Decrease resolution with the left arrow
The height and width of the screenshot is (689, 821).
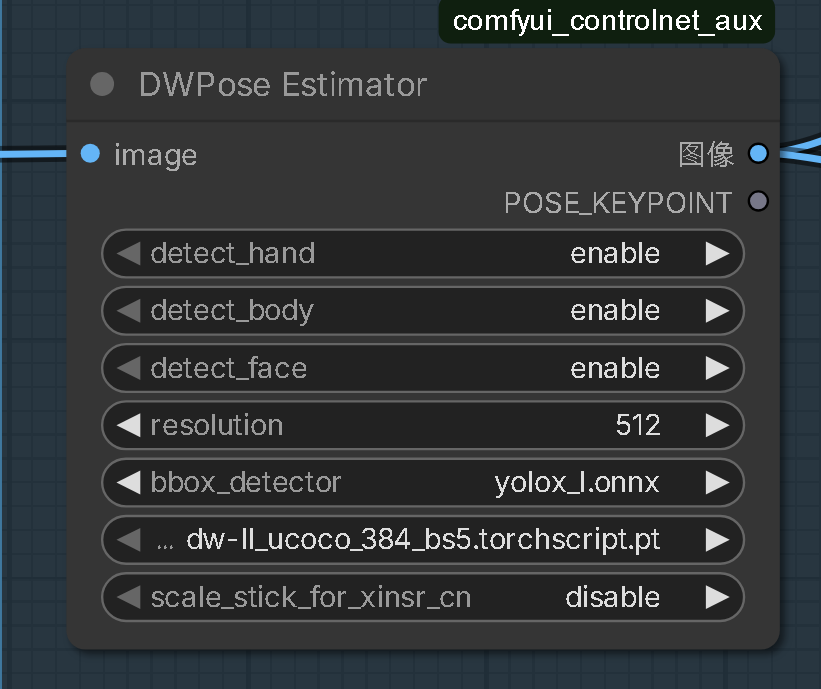tap(128, 425)
